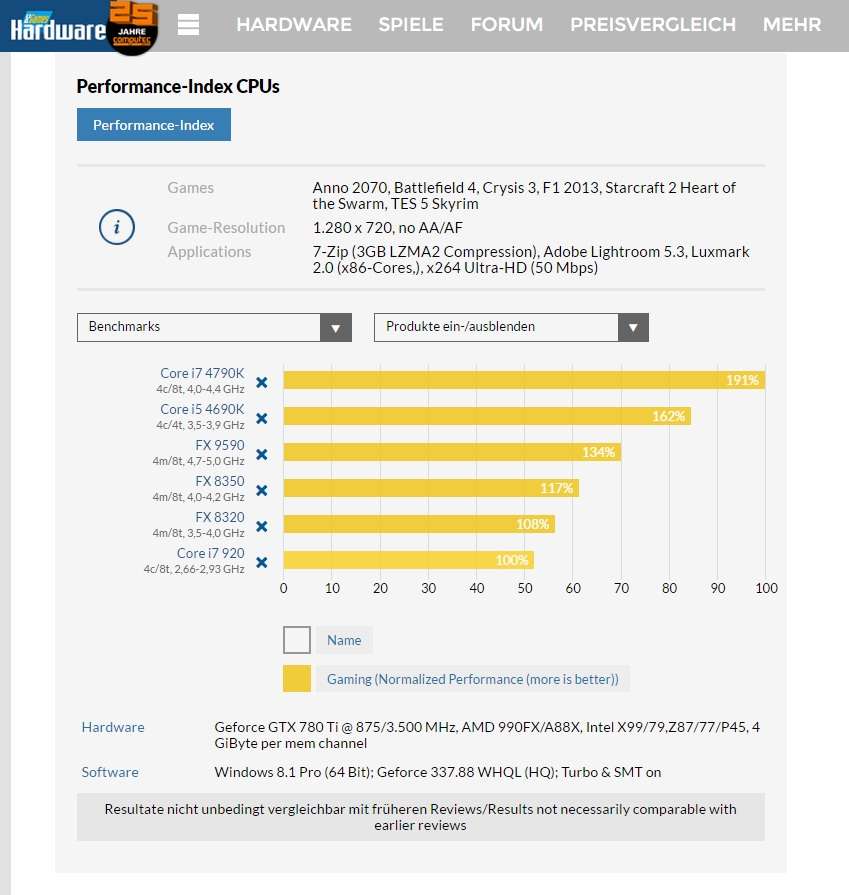The height and width of the screenshot is (895, 849).
Task: Click '4m/8t, 4,7-5,0 GHz' spec text
Action: [198, 461]
